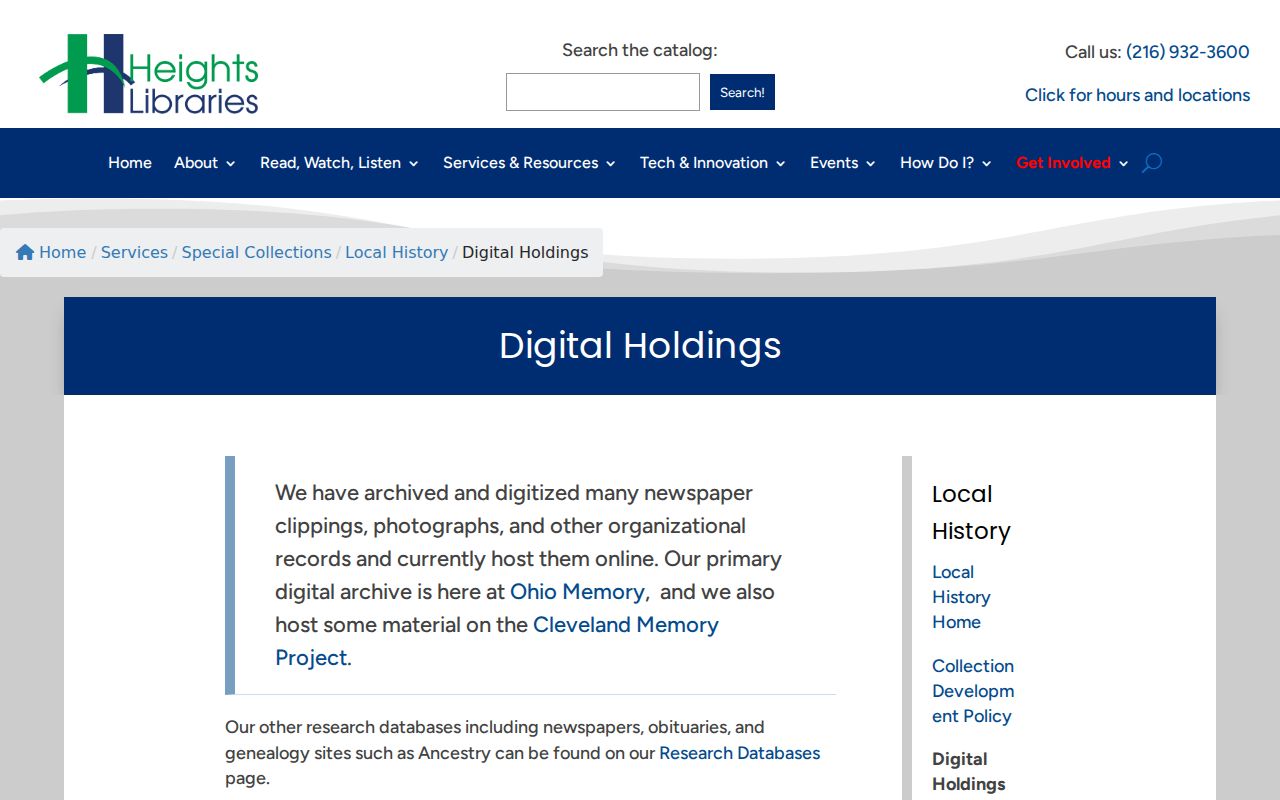1280x800 pixels.
Task: Open the Events menu item
Action: click(834, 163)
